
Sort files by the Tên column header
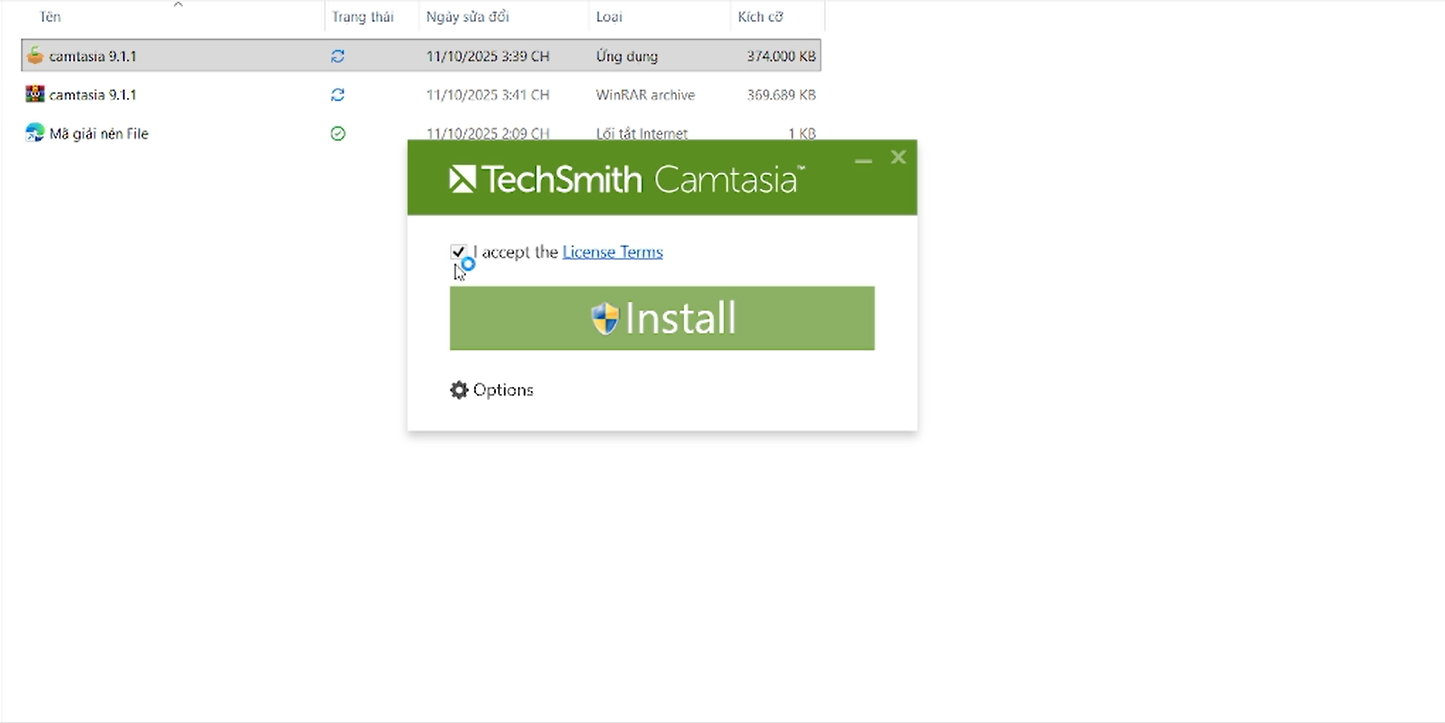pos(50,17)
